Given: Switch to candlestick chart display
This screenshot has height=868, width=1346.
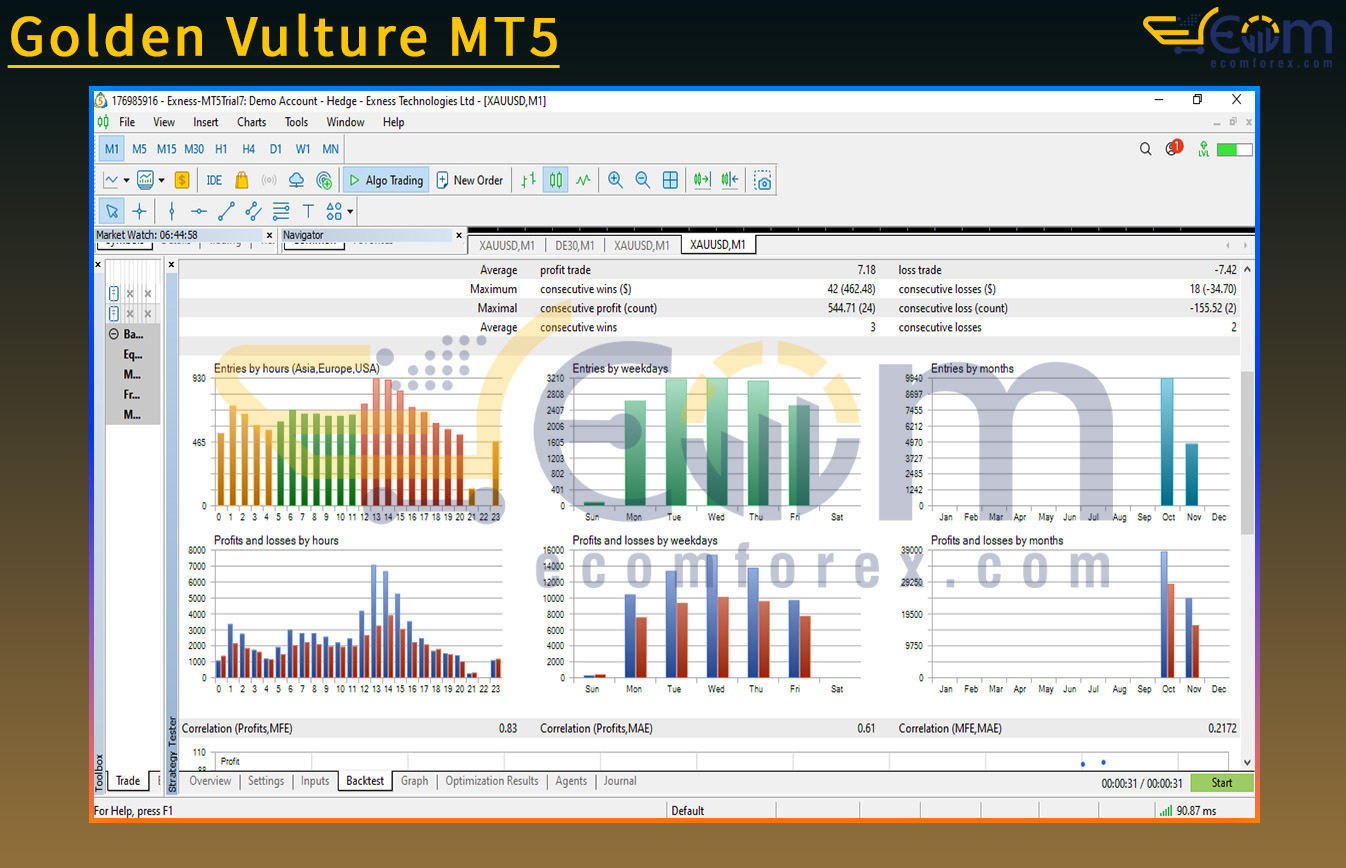Looking at the screenshot, I should 555,180.
